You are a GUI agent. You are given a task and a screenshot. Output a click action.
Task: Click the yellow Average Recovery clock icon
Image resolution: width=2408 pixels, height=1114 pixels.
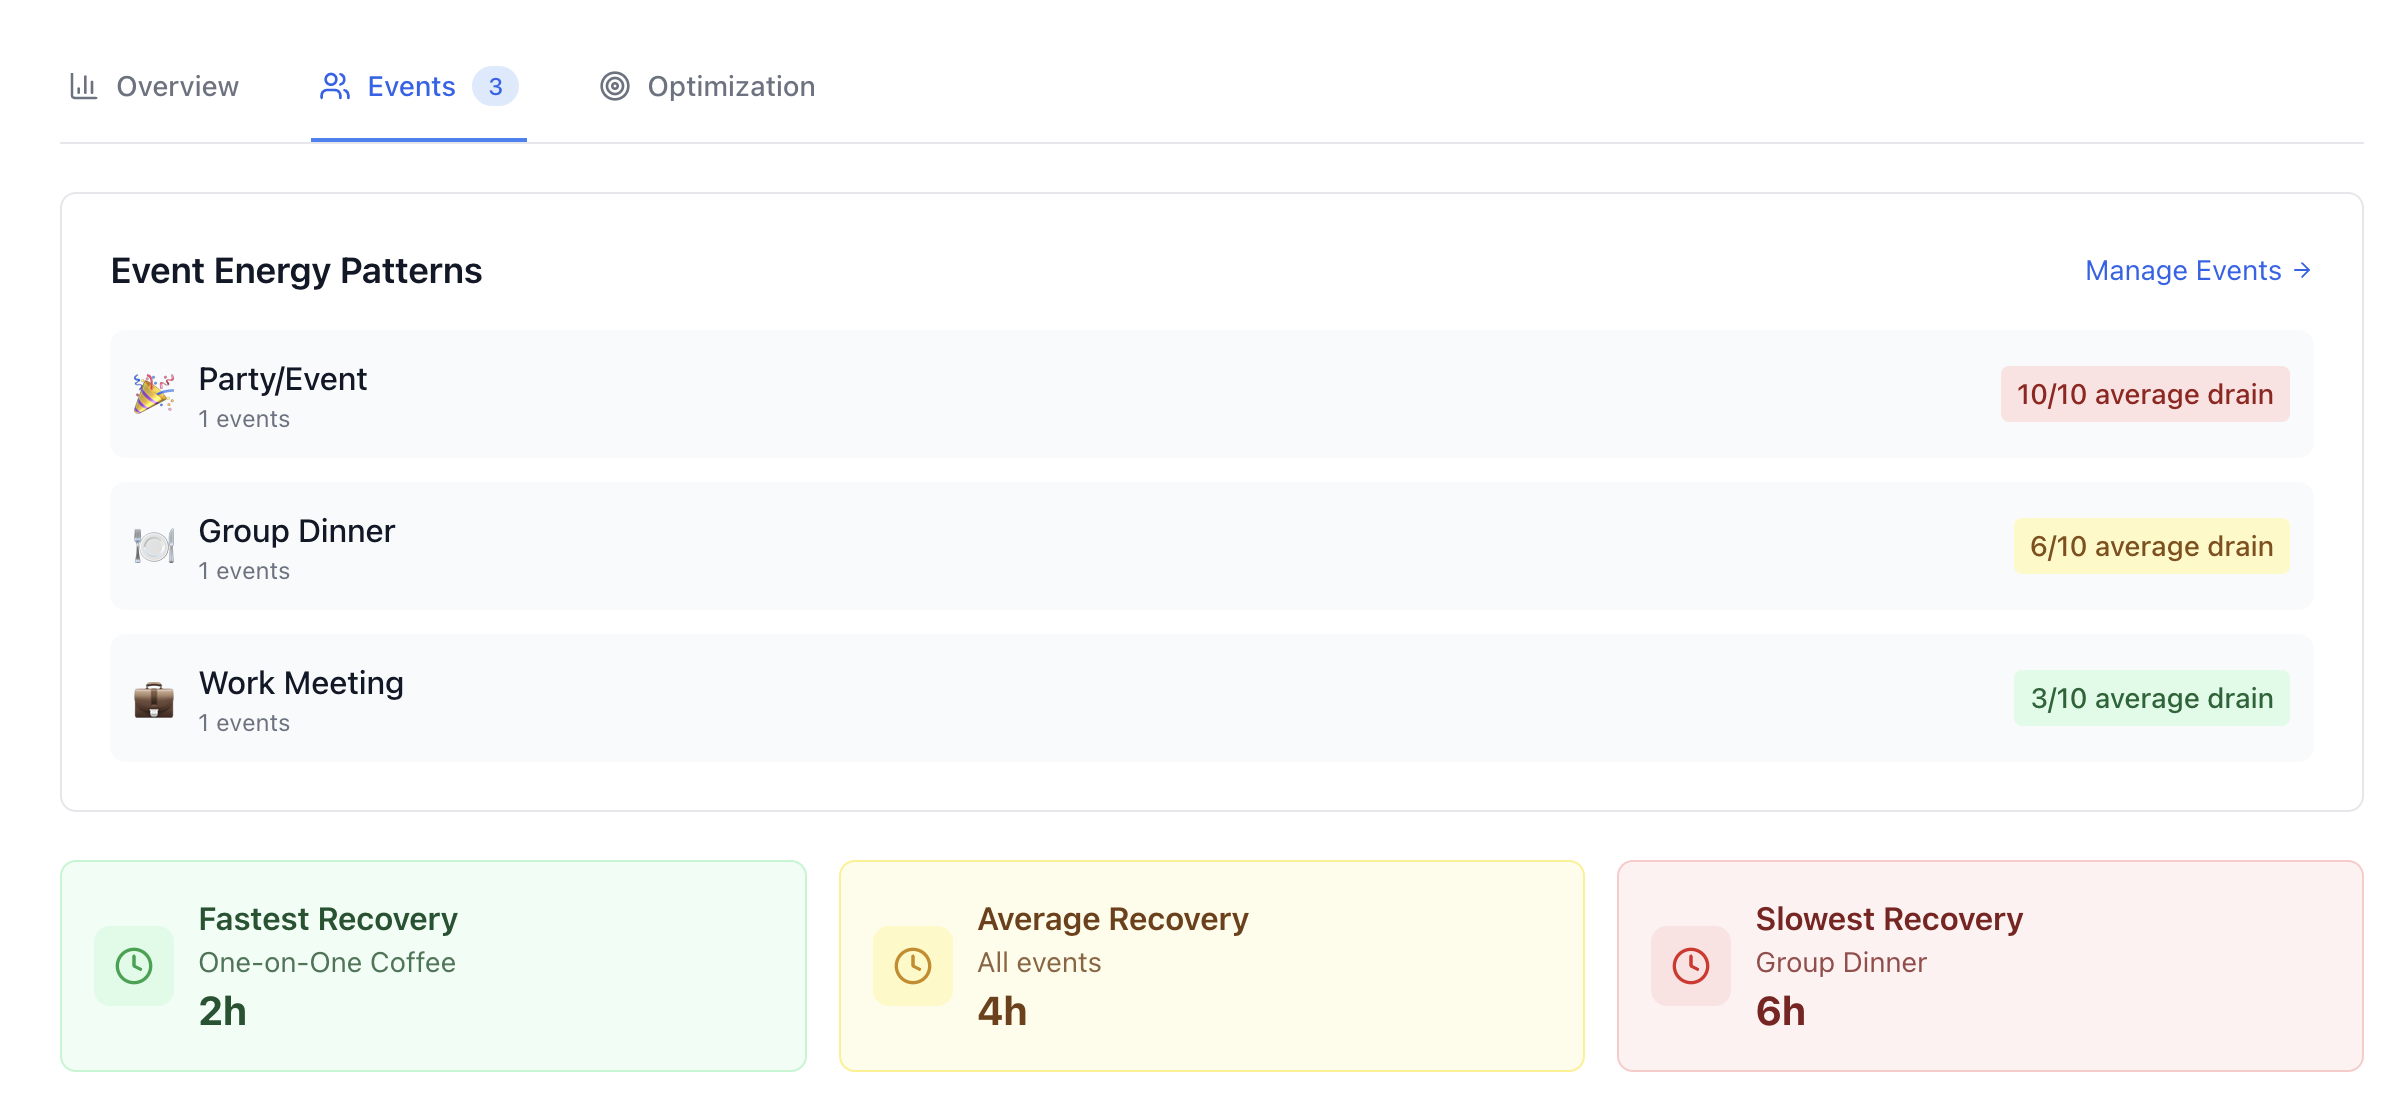click(913, 966)
